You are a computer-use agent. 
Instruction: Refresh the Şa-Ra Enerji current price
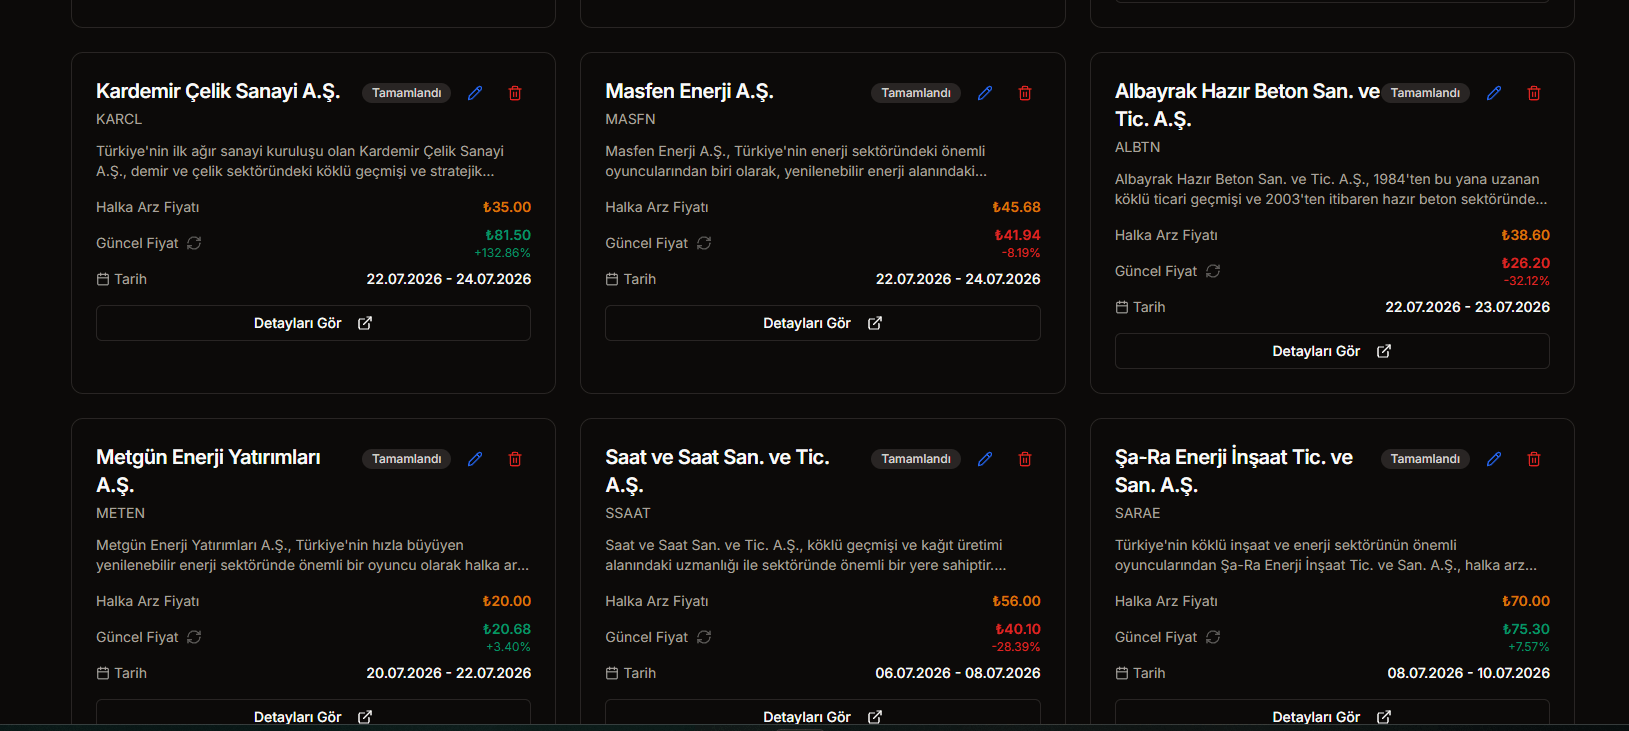[x=1213, y=637]
